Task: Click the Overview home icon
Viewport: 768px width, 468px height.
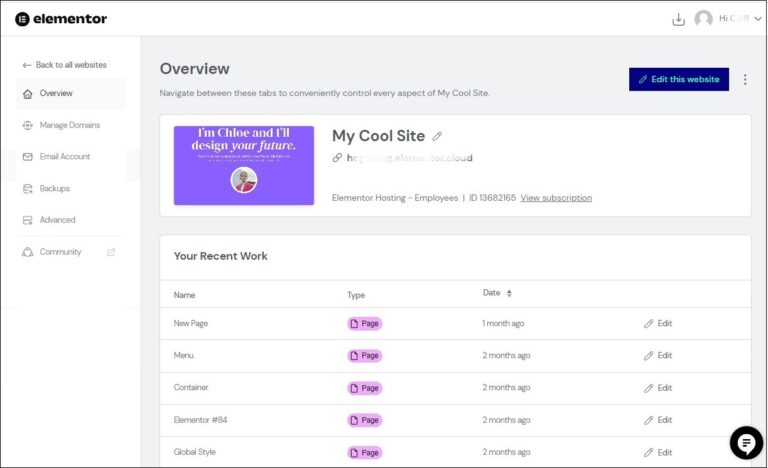Action: (x=27, y=94)
